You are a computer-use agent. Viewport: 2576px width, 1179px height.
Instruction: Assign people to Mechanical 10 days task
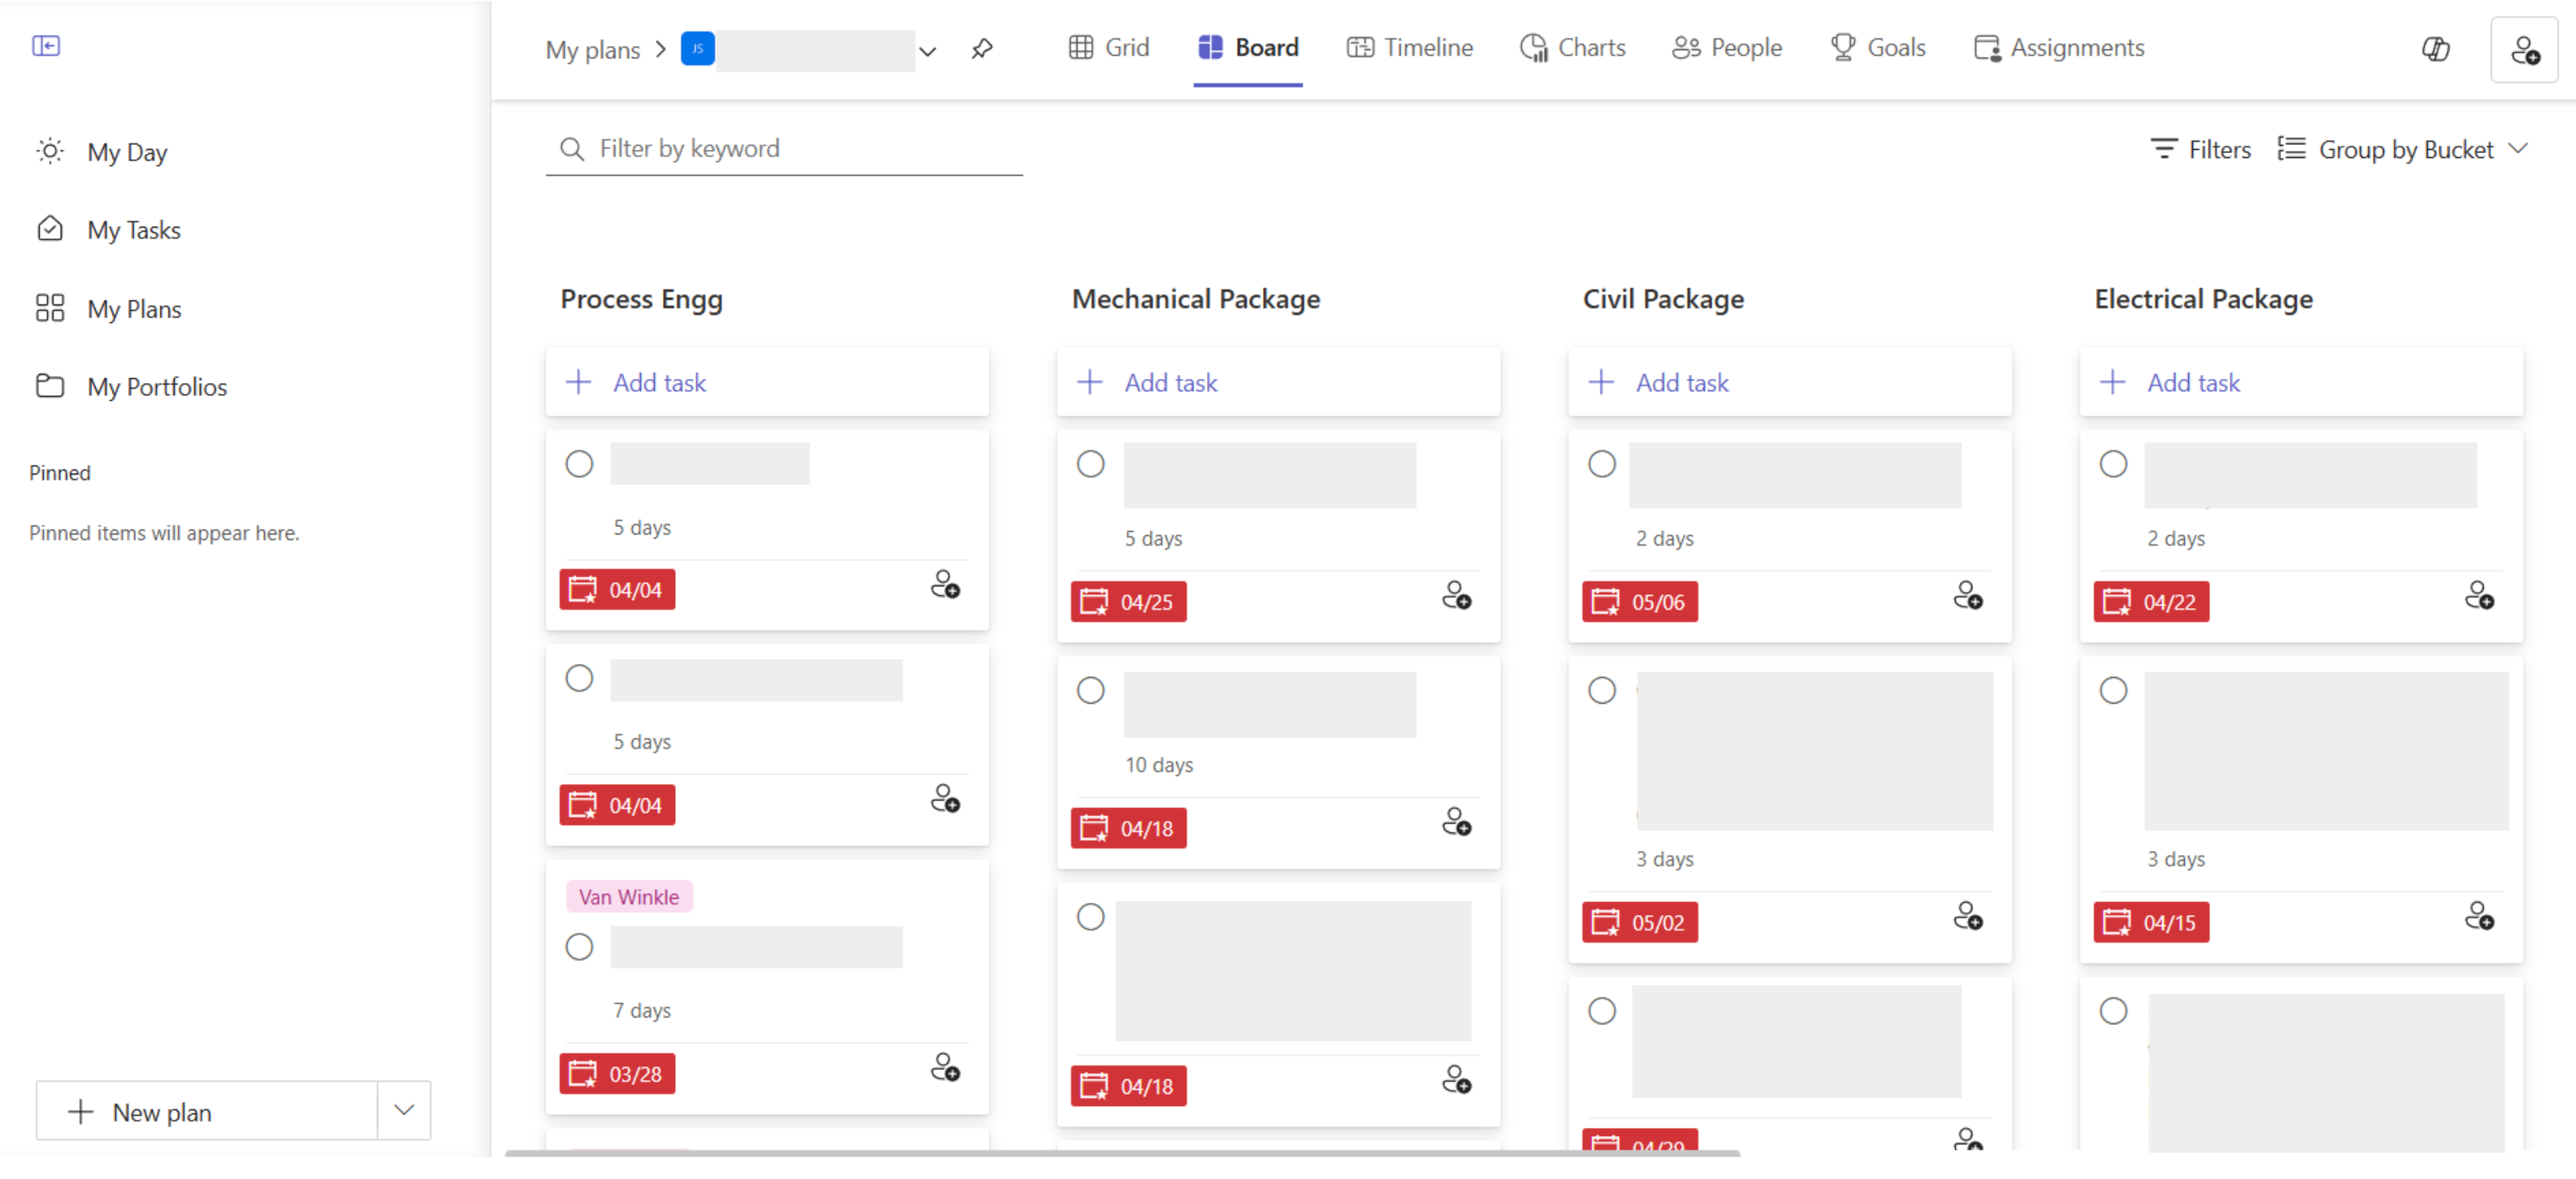(1456, 823)
